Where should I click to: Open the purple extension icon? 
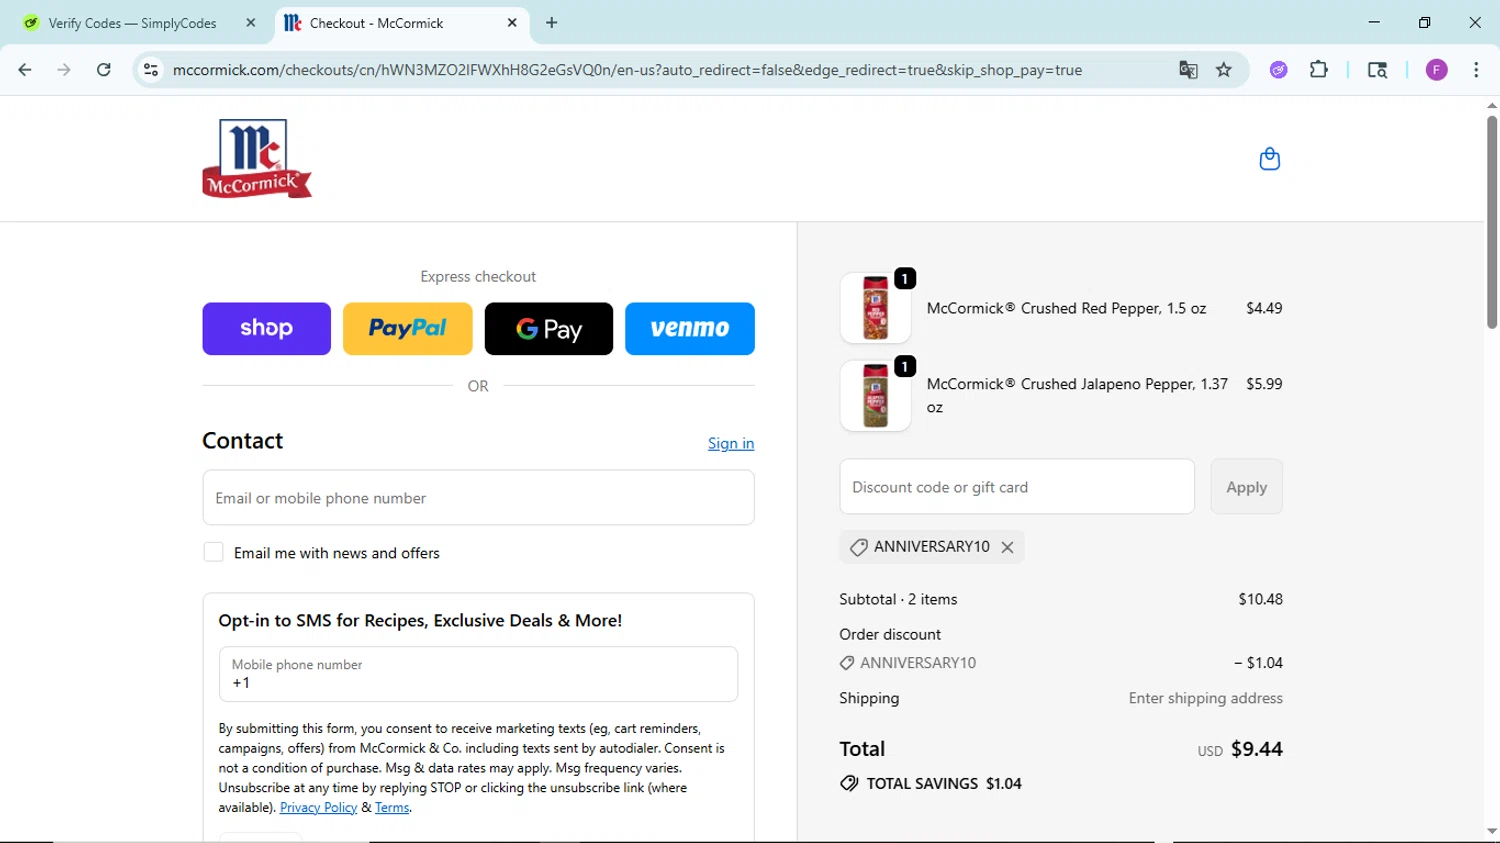(x=1278, y=70)
